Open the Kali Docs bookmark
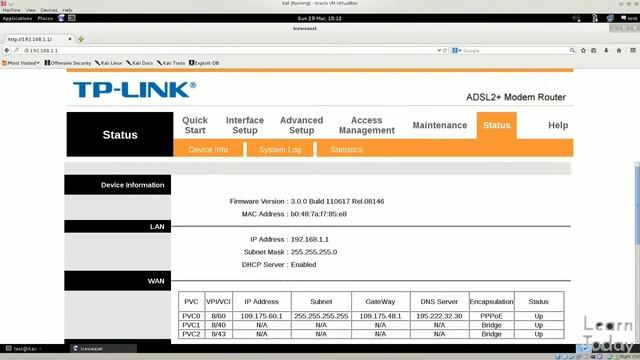640x360 pixels. click(x=140, y=63)
